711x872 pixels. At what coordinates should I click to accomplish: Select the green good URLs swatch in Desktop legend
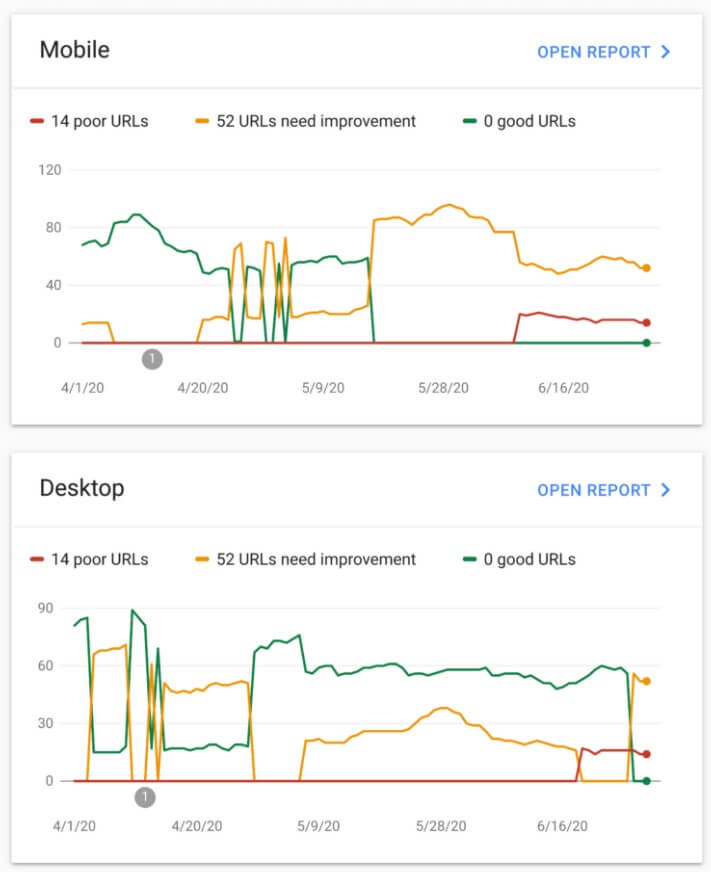coord(470,559)
